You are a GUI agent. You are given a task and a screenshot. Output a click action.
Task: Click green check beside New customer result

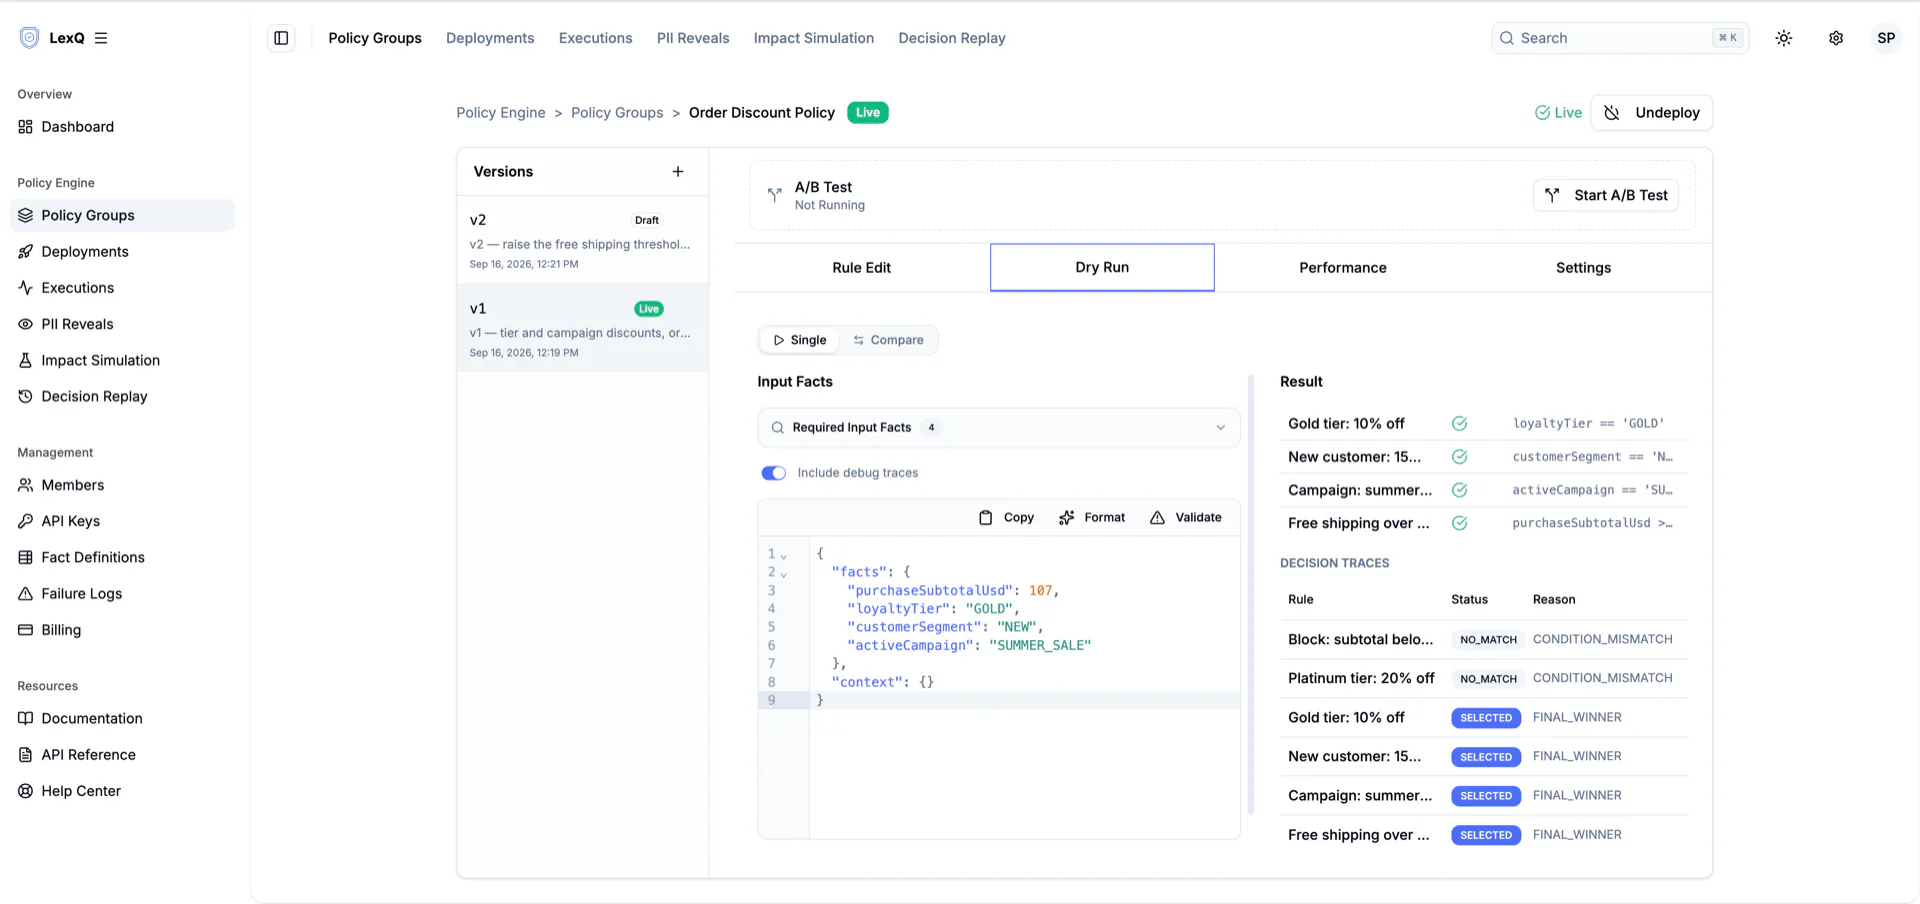click(1460, 457)
